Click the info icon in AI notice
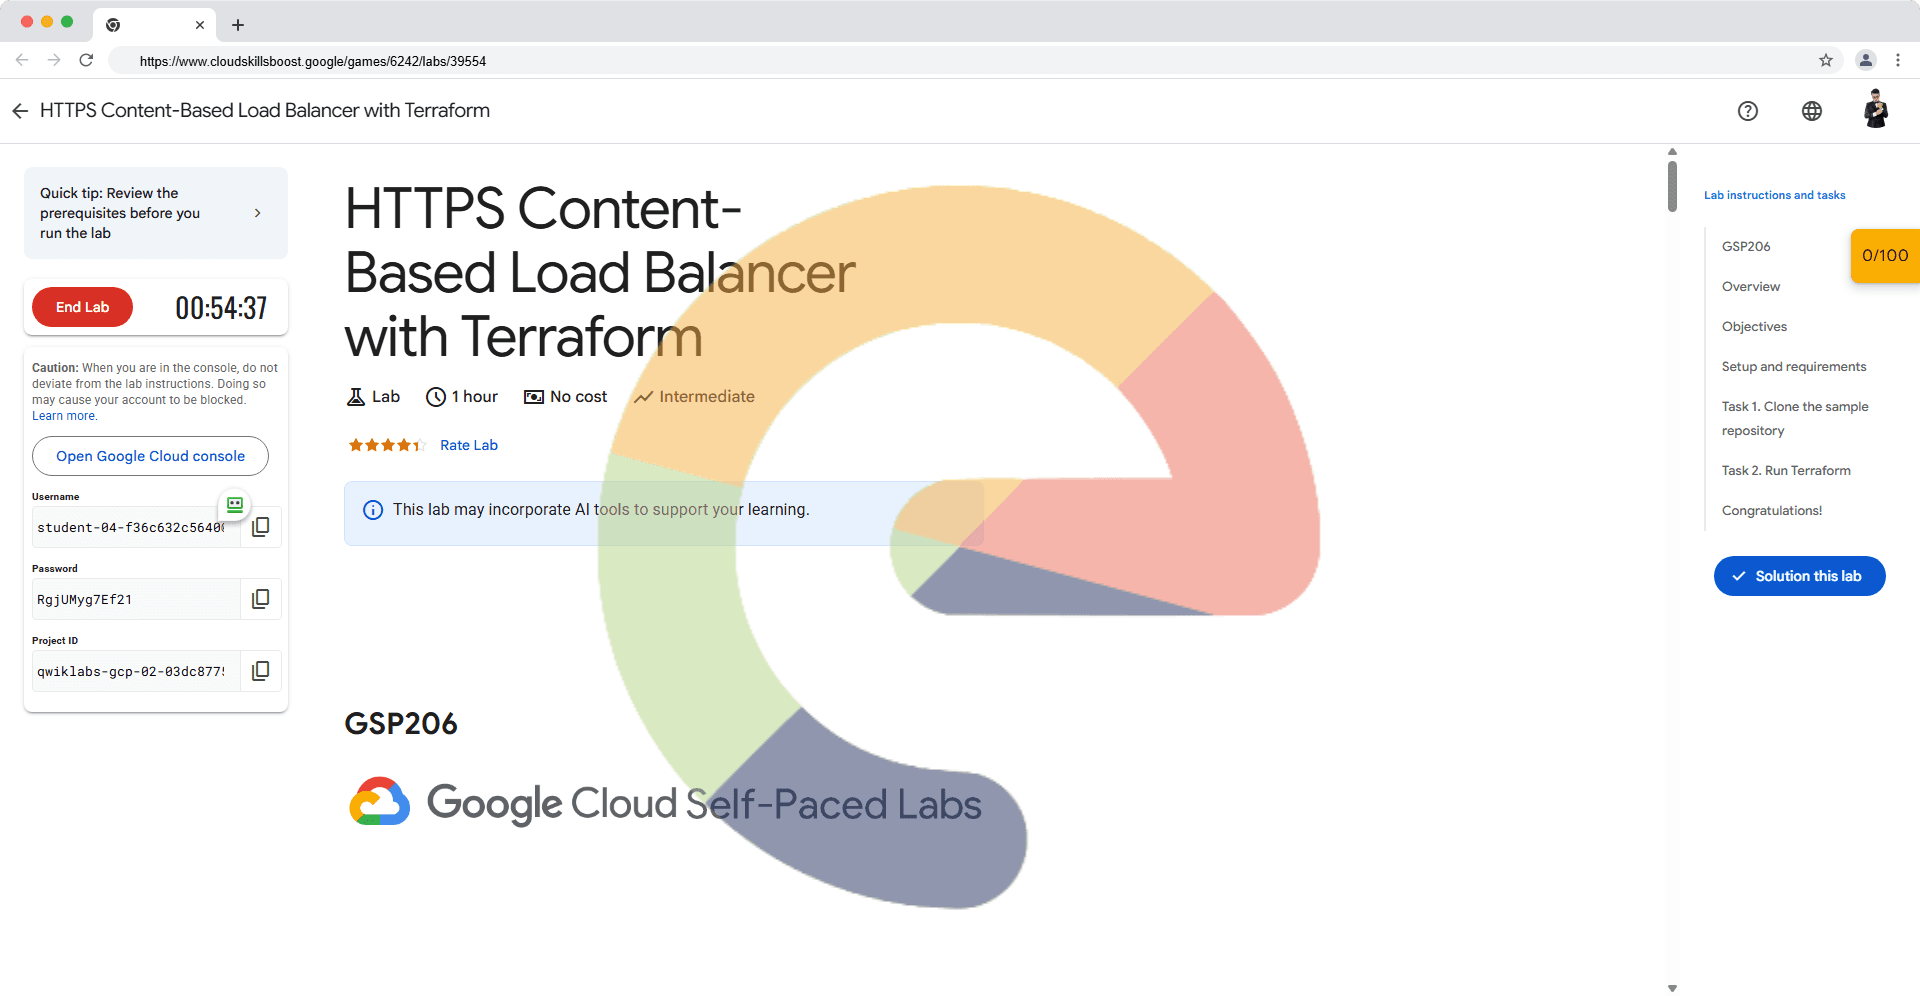This screenshot has height=996, width=1920. [373, 510]
